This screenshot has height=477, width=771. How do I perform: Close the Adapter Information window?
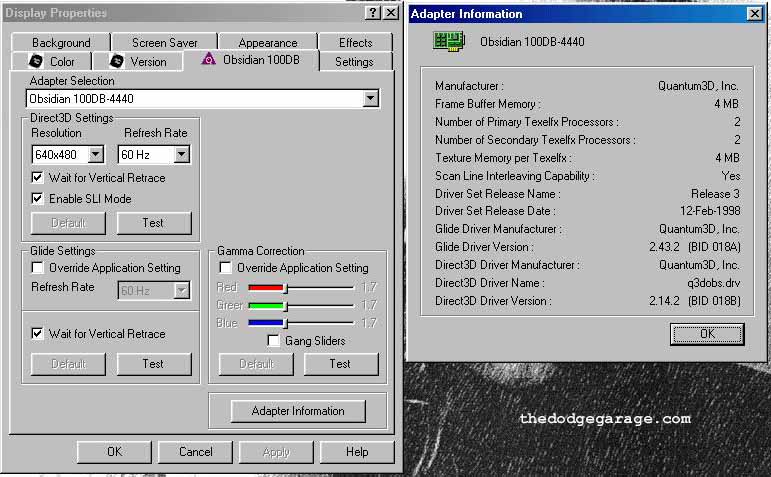pos(755,14)
